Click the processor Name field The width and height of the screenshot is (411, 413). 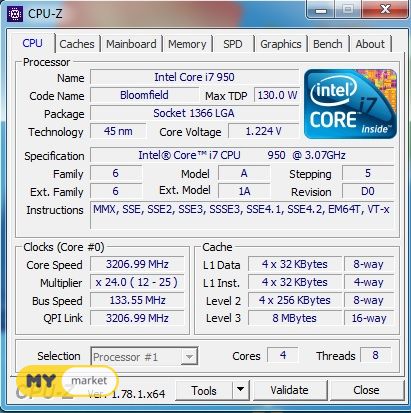tap(195, 77)
